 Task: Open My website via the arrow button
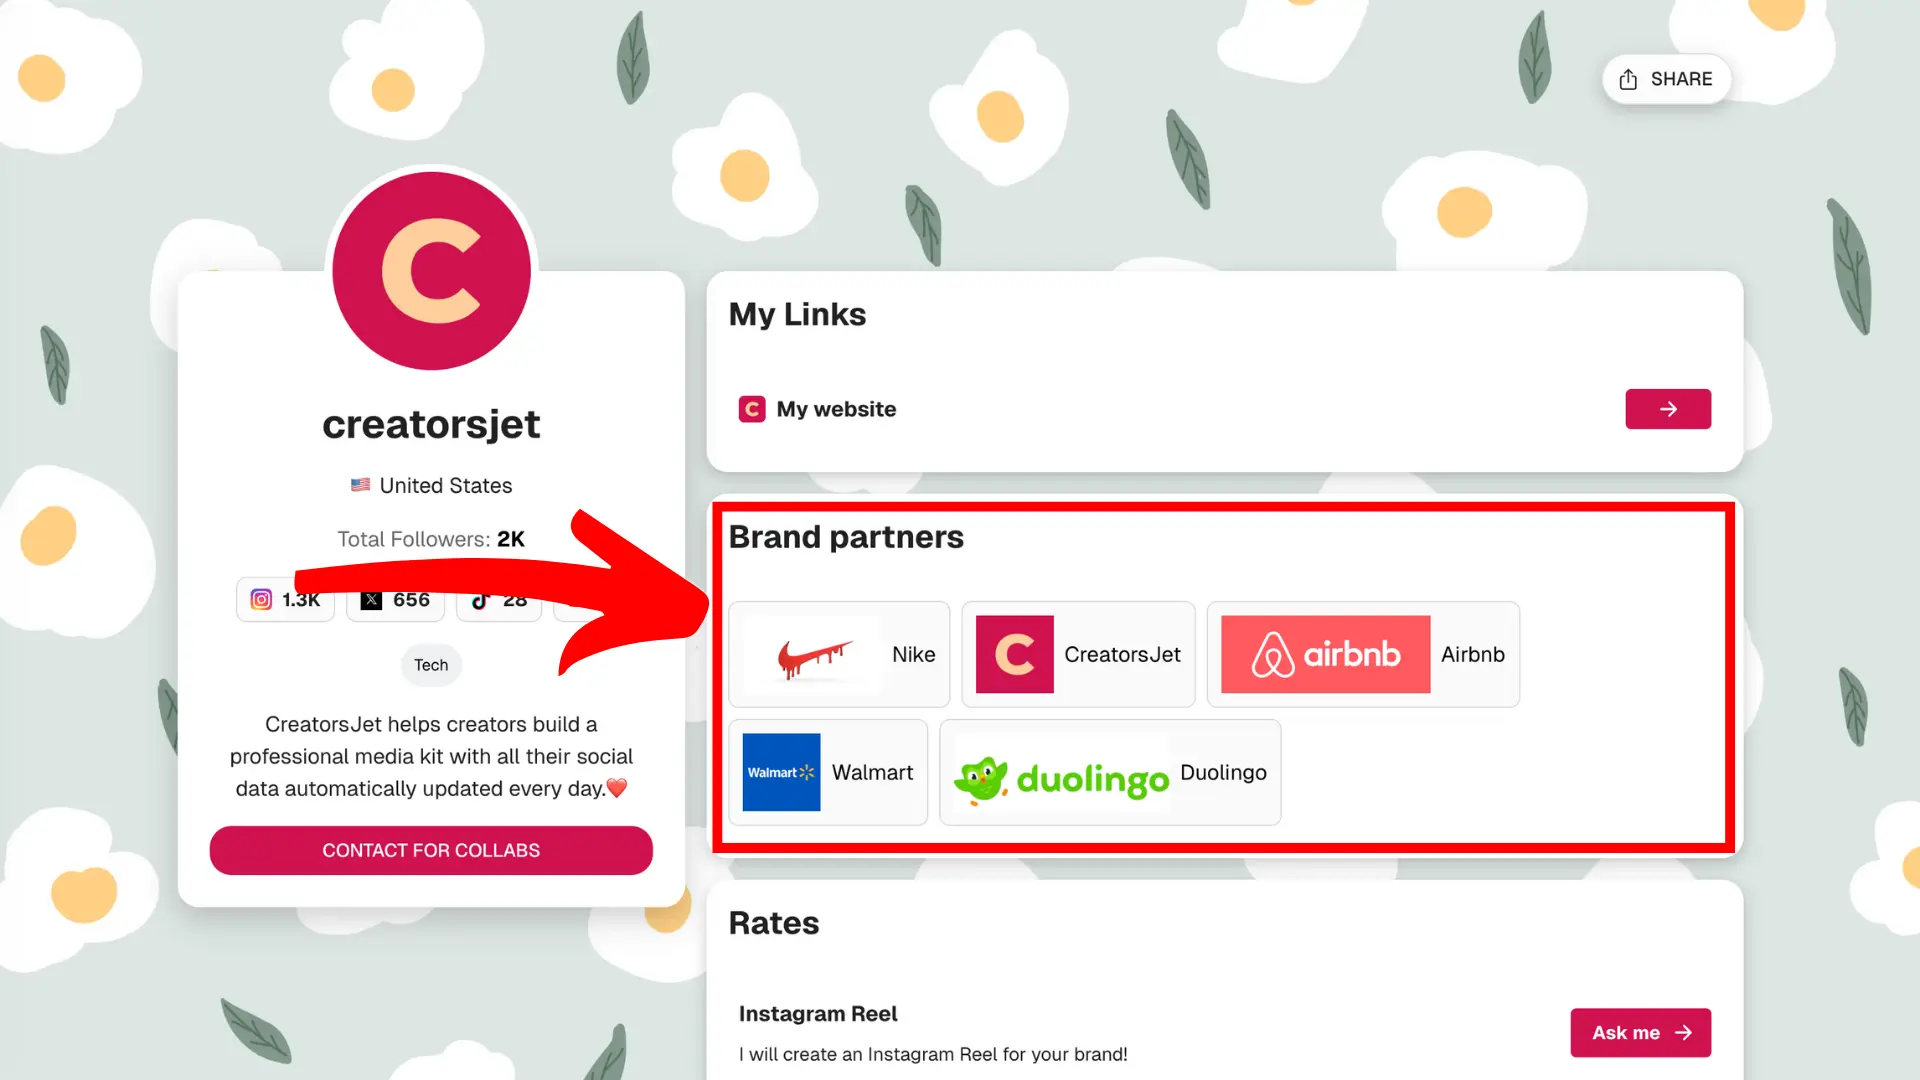pos(1667,409)
